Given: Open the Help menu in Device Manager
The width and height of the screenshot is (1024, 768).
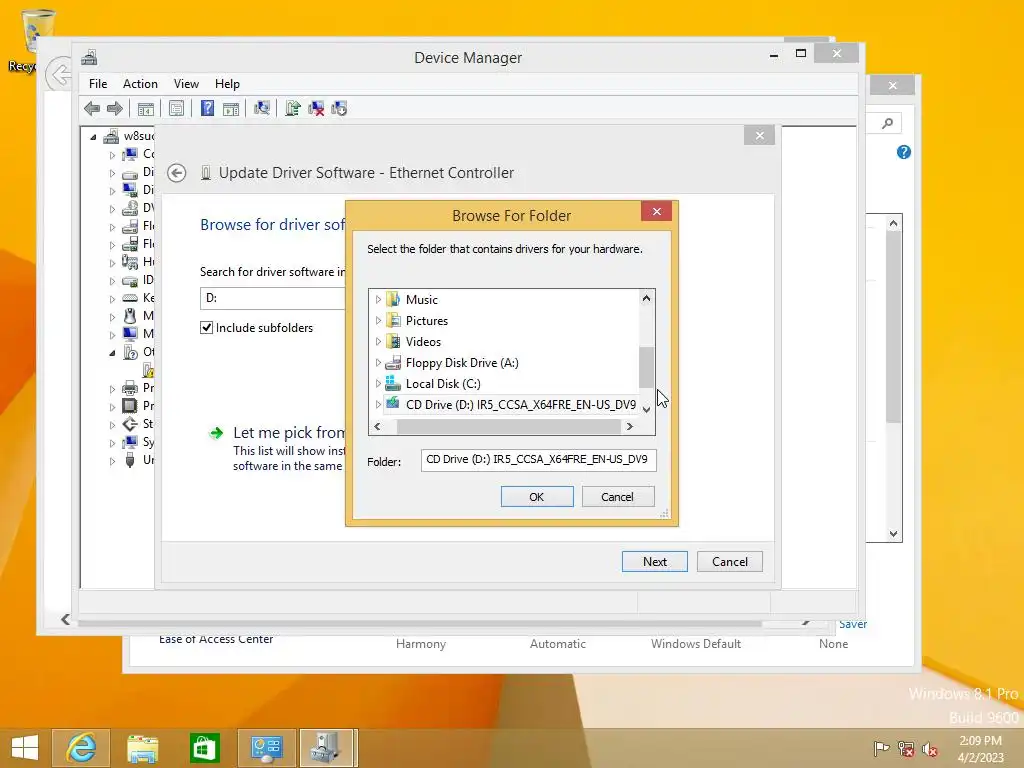Looking at the screenshot, I should pyautogui.click(x=227, y=84).
